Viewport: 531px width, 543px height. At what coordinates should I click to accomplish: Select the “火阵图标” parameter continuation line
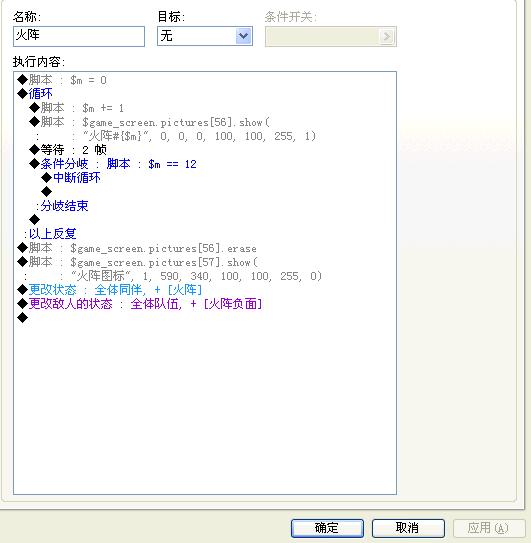click(x=173, y=276)
